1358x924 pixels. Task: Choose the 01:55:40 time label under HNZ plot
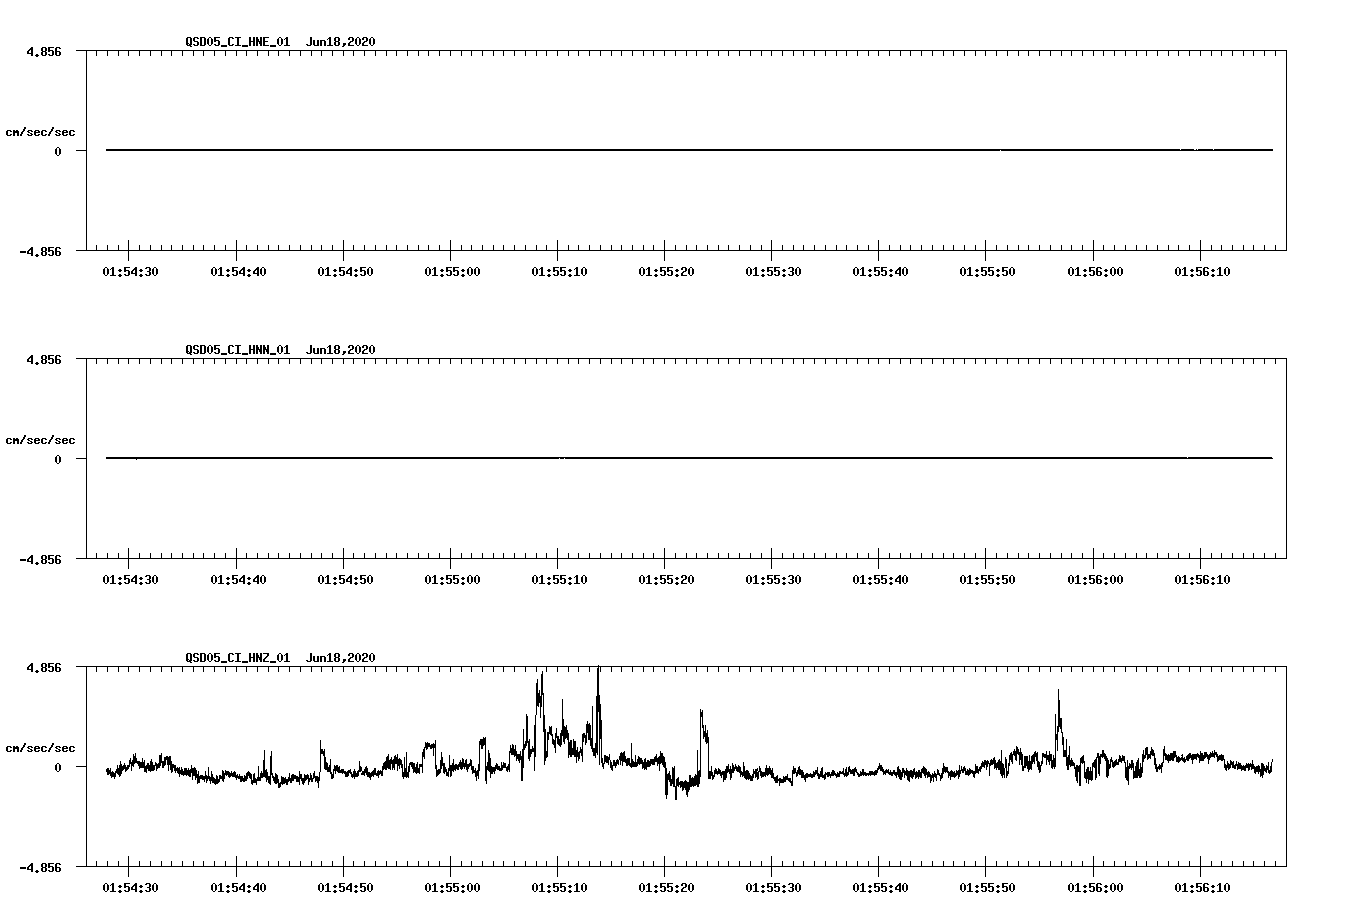880,888
